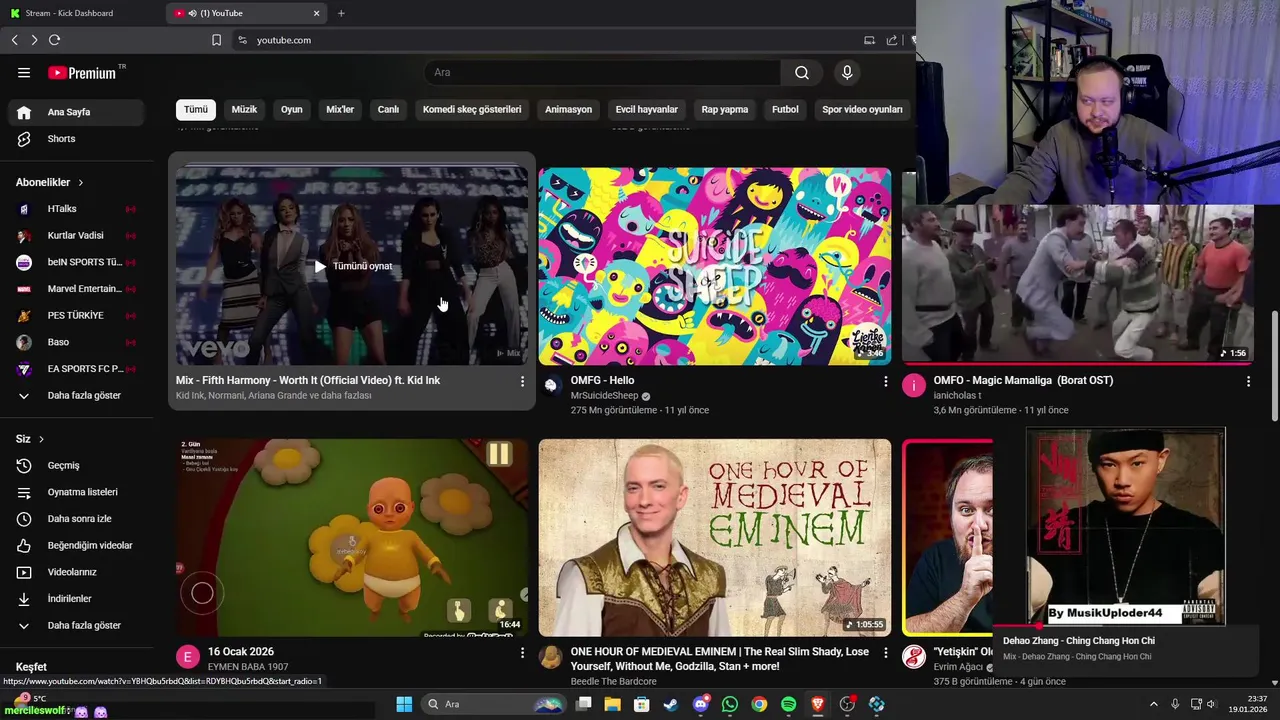Click the search magnifier button
This screenshot has height=720, width=1280.
coord(802,72)
